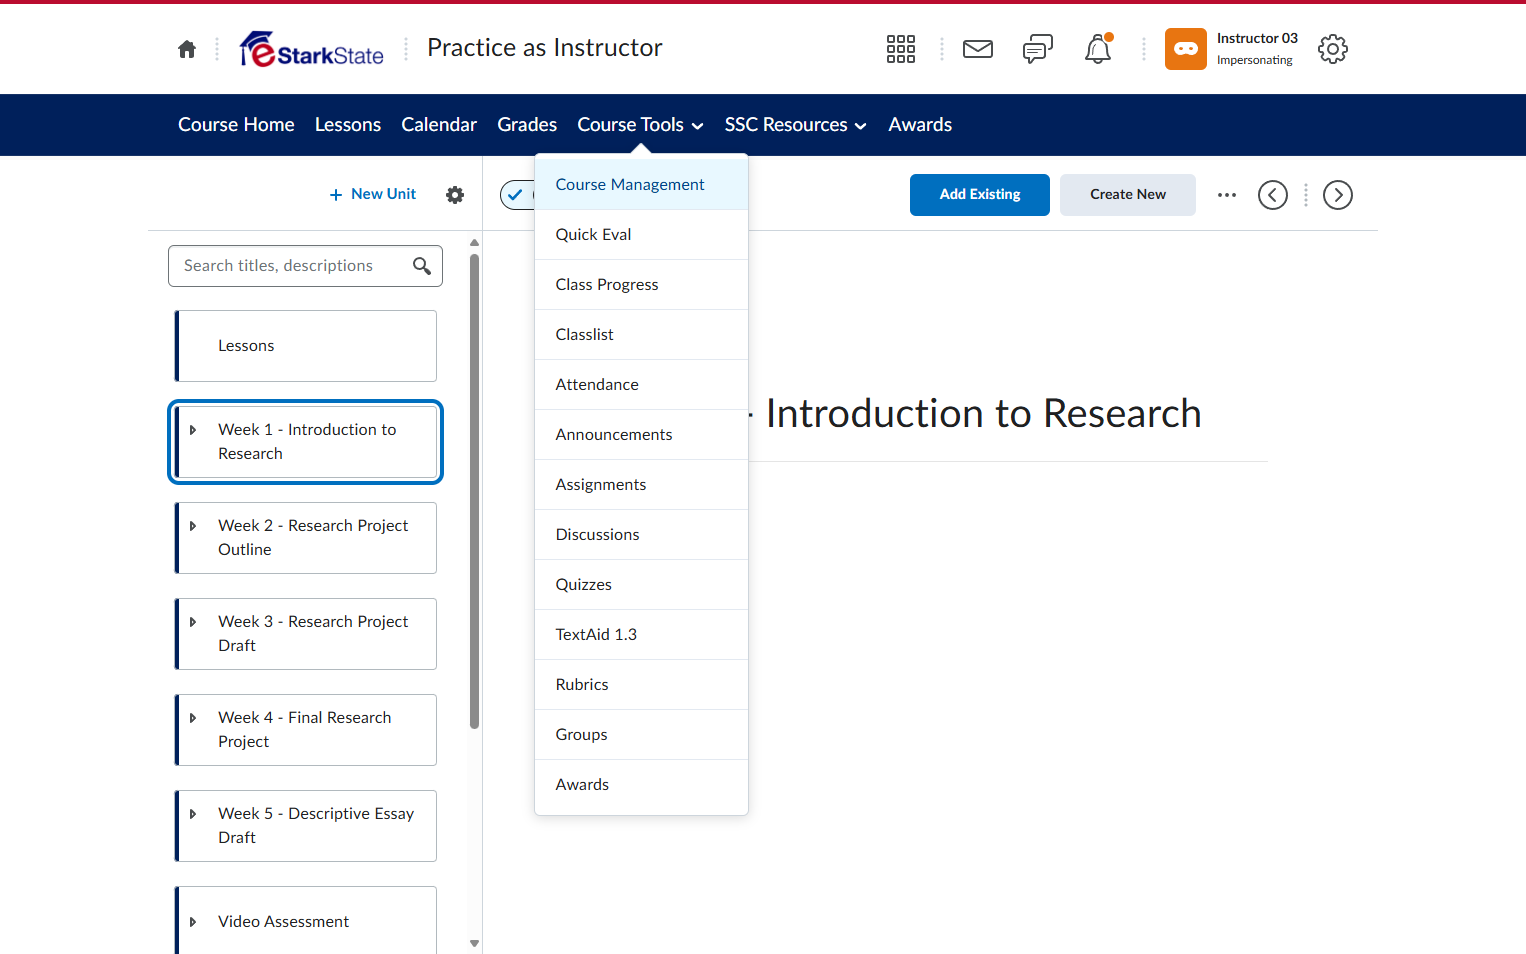Expand Week 4 - Final Research Project
1526x954 pixels.
[193, 718]
